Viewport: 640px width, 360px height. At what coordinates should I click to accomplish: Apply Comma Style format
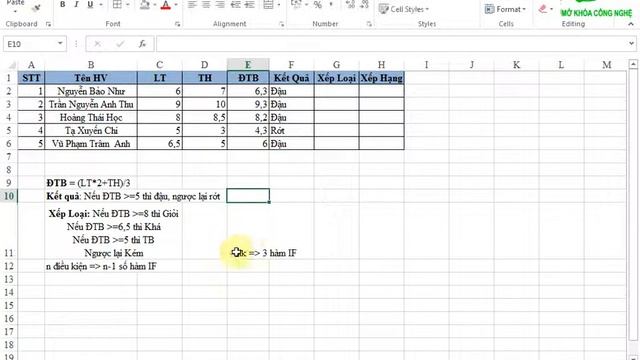pos(331,4)
